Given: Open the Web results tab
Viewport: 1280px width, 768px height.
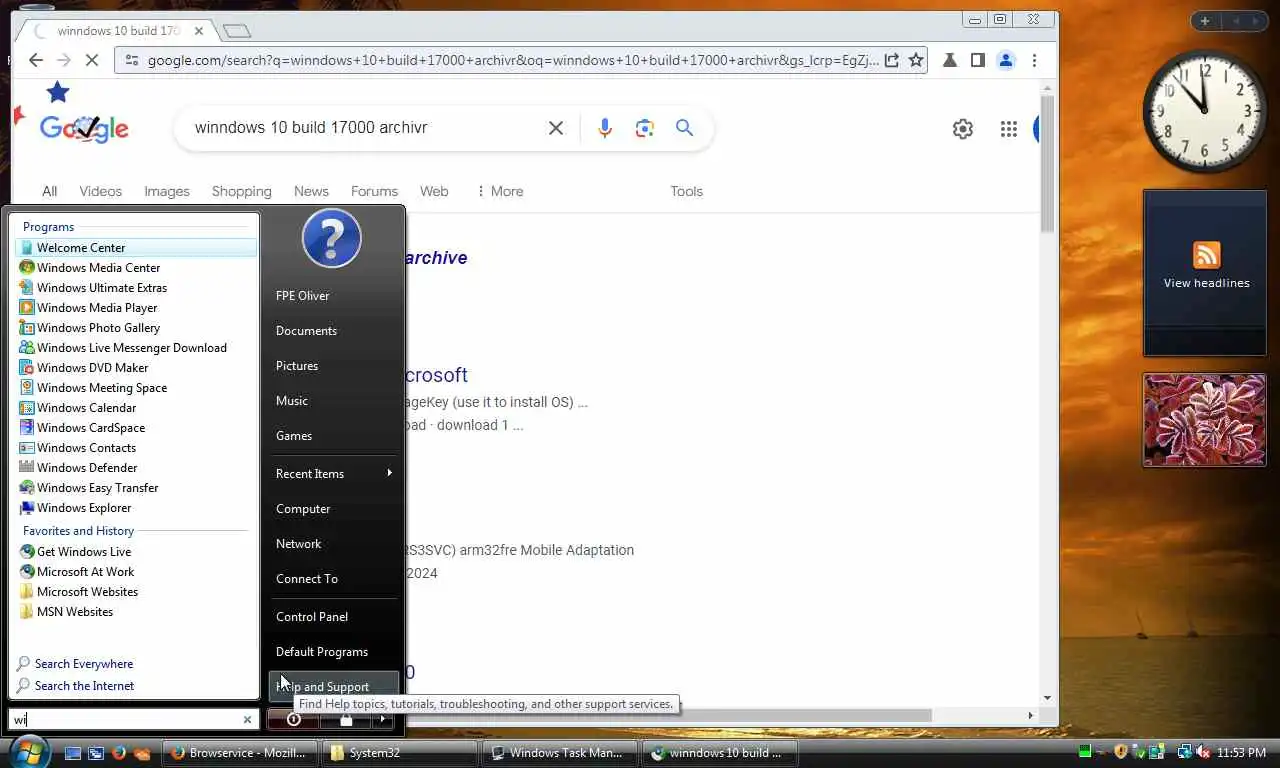Looking at the screenshot, I should coord(434,191).
